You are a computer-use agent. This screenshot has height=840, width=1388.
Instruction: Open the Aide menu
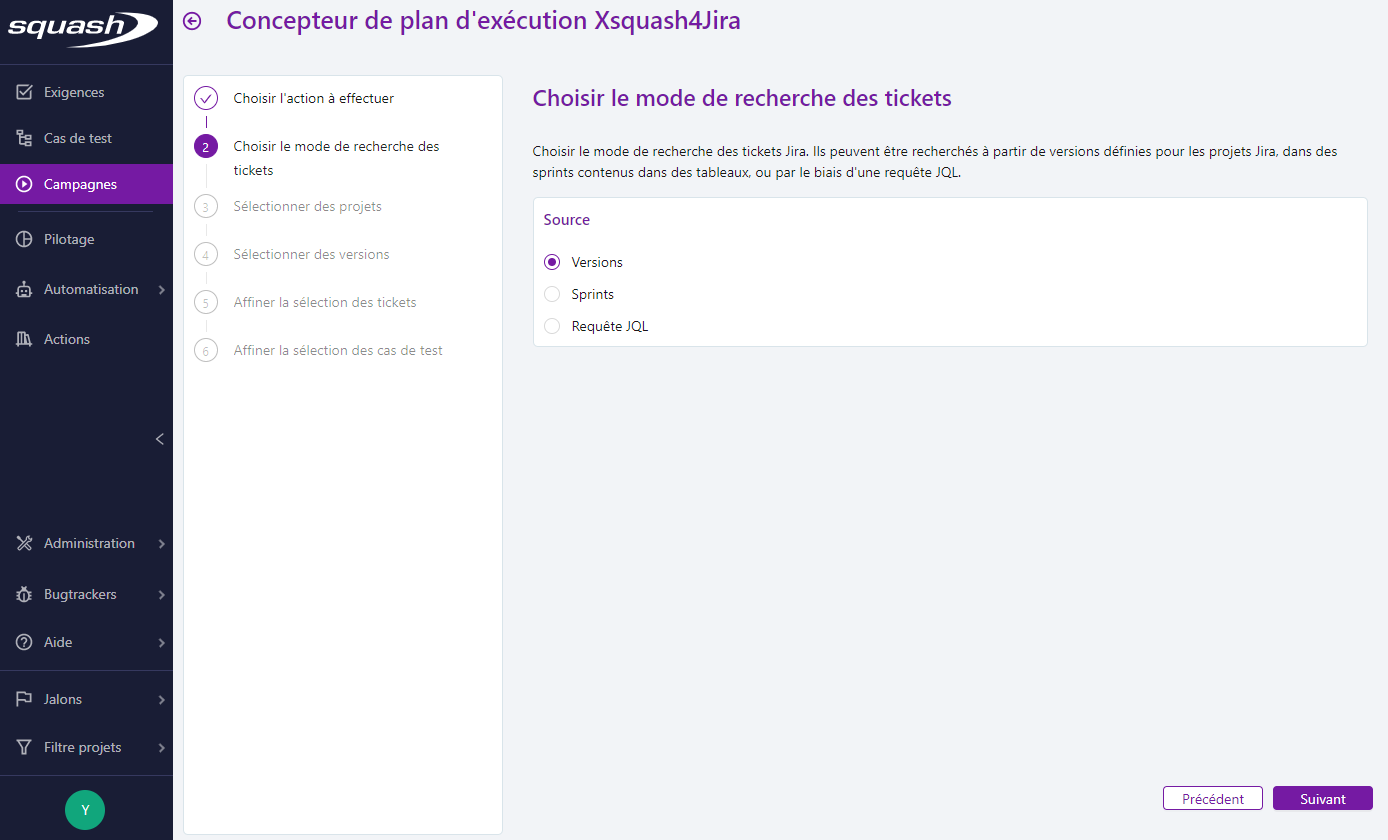coord(55,641)
